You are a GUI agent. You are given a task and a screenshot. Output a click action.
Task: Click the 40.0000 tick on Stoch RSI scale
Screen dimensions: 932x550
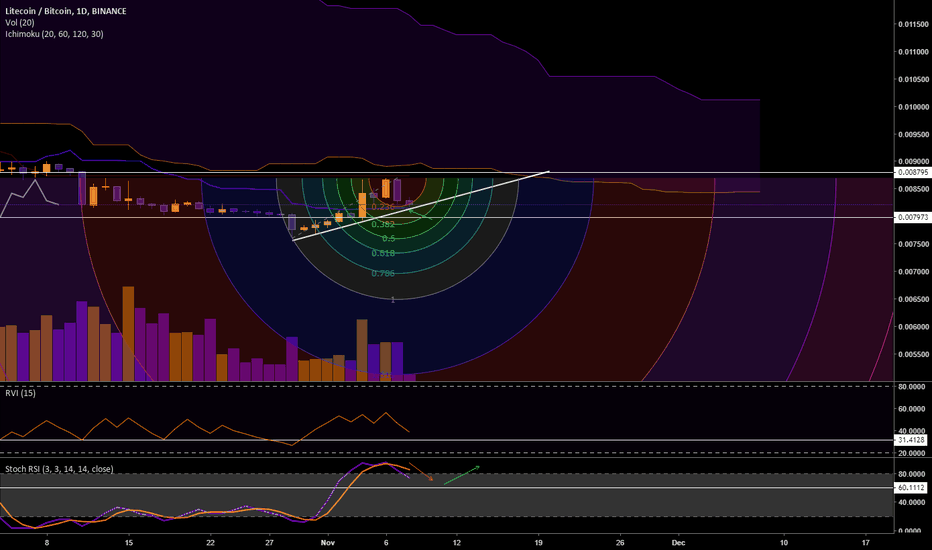tap(912, 502)
